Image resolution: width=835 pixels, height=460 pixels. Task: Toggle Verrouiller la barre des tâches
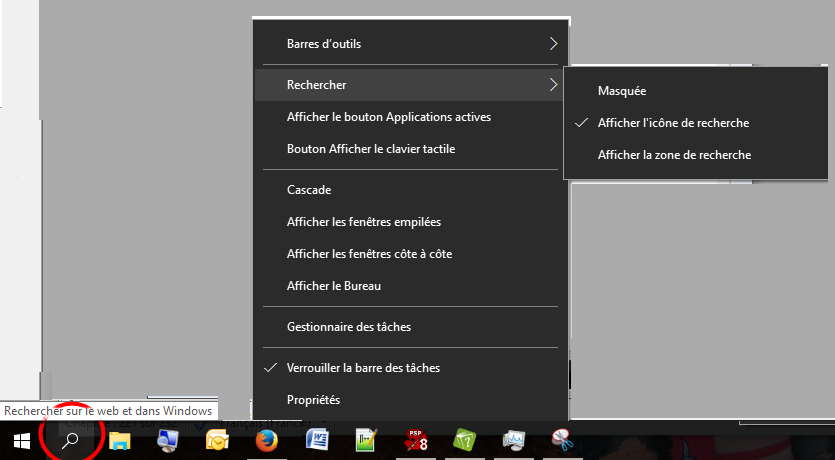coord(362,367)
